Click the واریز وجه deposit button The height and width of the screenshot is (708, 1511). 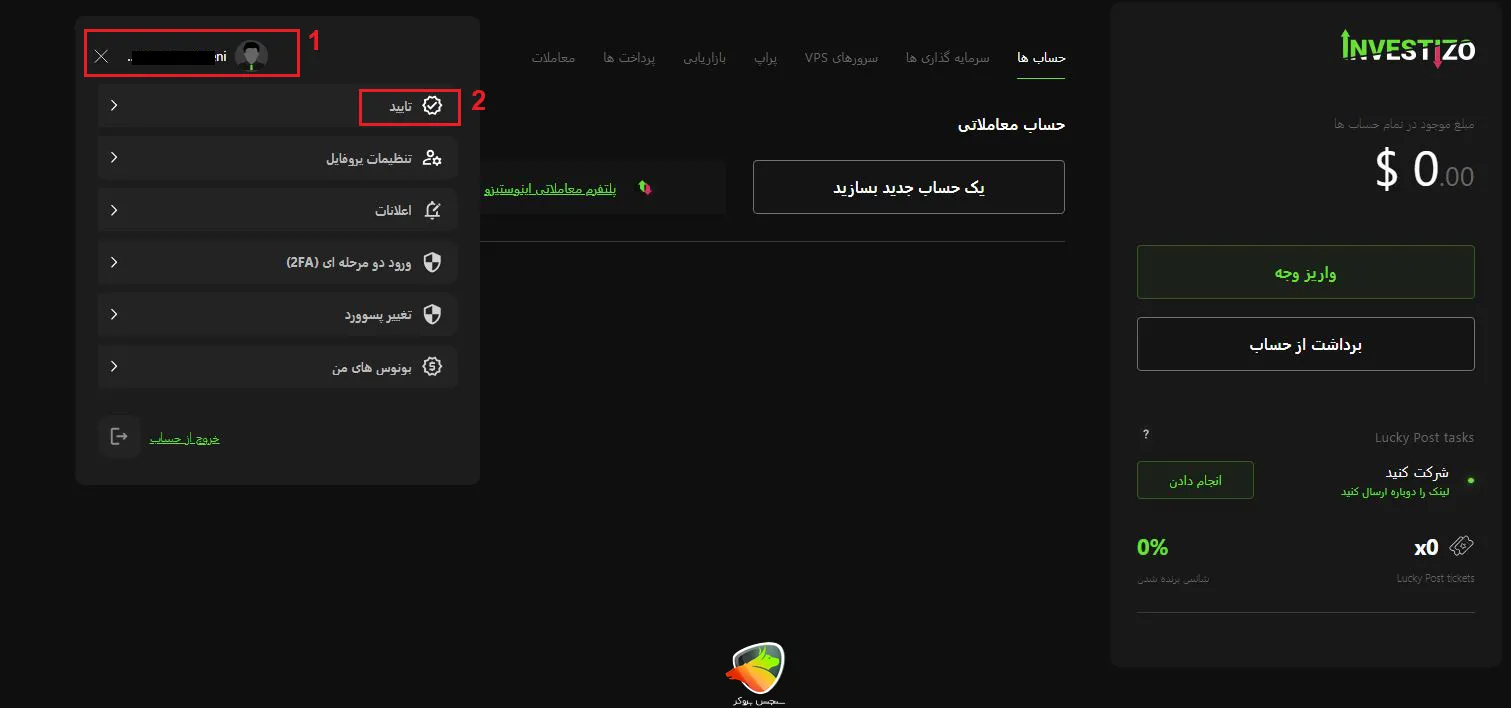pyautogui.click(x=1305, y=271)
